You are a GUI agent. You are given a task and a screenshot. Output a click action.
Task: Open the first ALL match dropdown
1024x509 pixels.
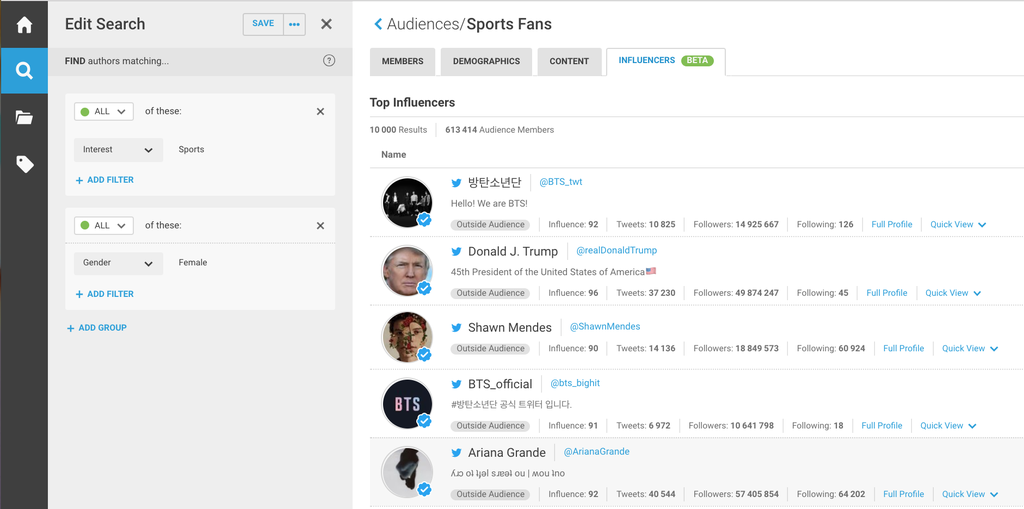[x=104, y=112]
